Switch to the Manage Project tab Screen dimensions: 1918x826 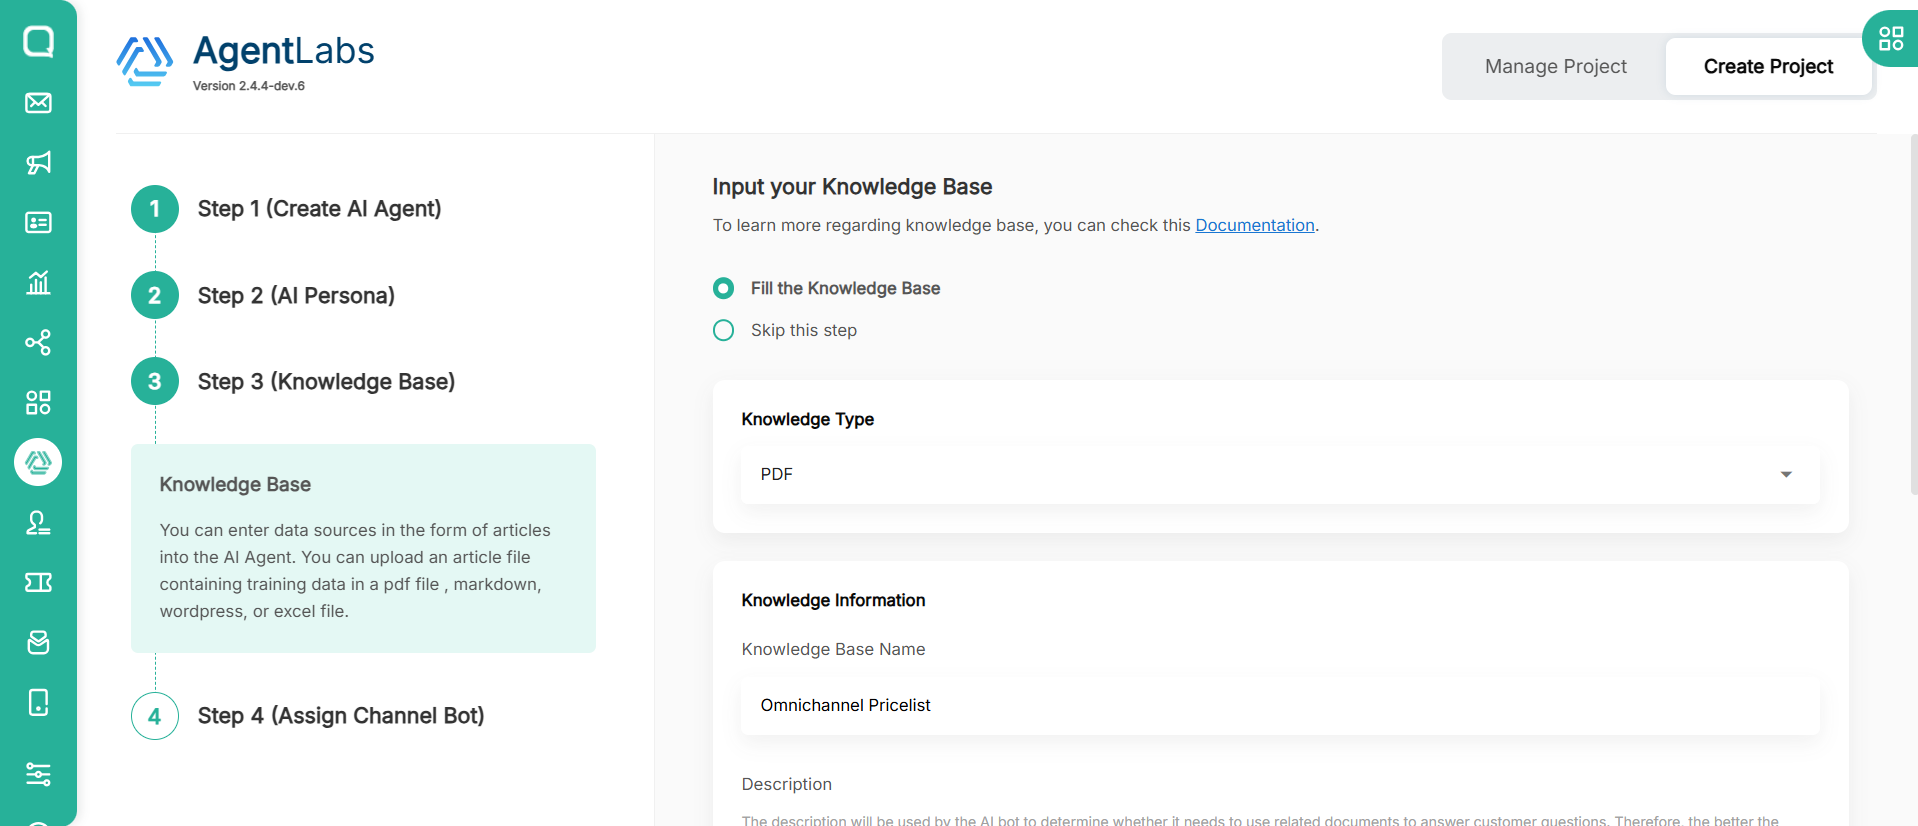tap(1555, 66)
